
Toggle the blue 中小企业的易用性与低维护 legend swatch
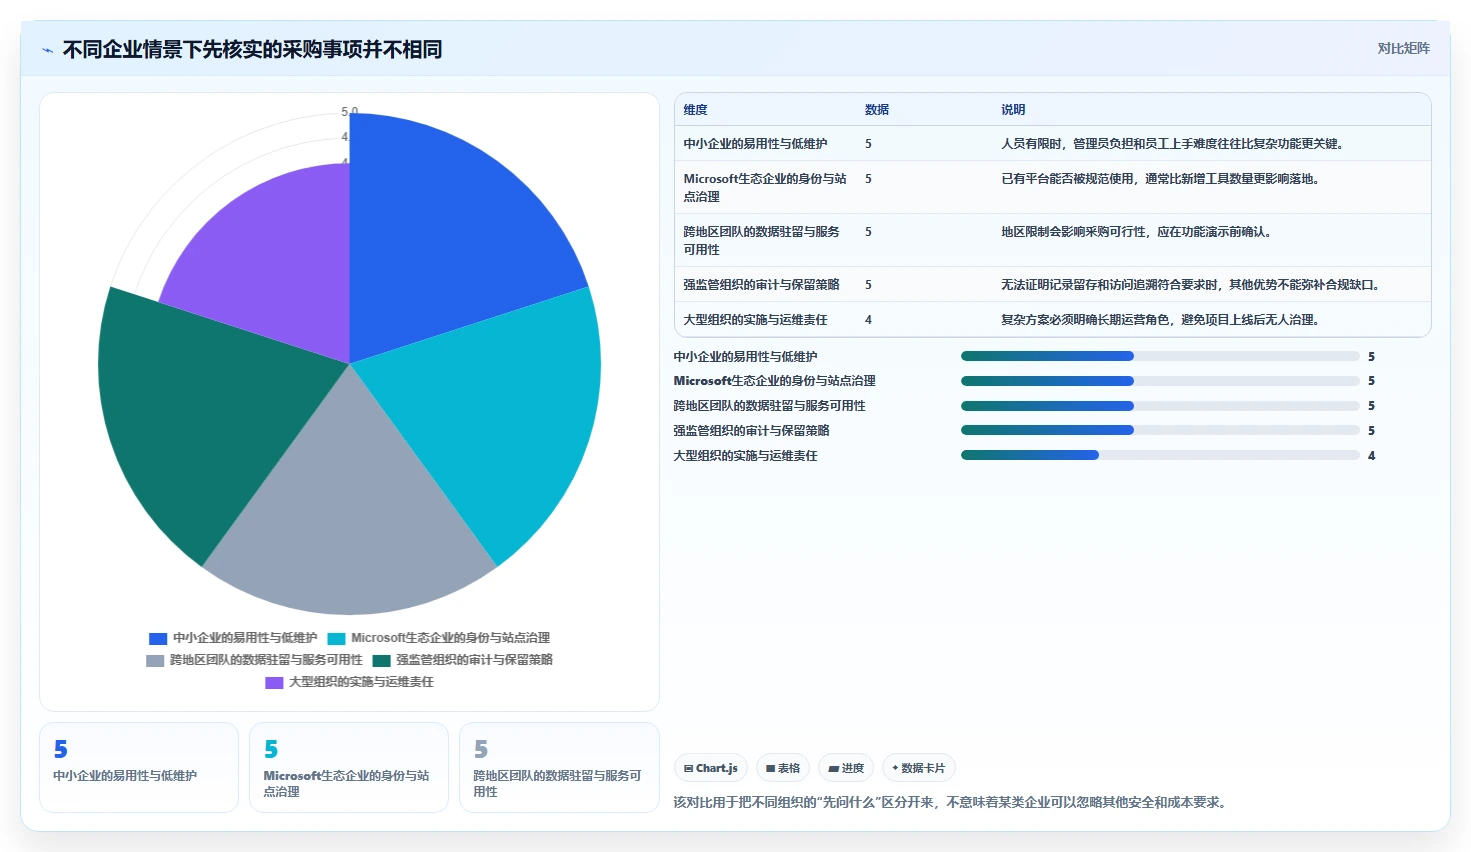coord(158,638)
